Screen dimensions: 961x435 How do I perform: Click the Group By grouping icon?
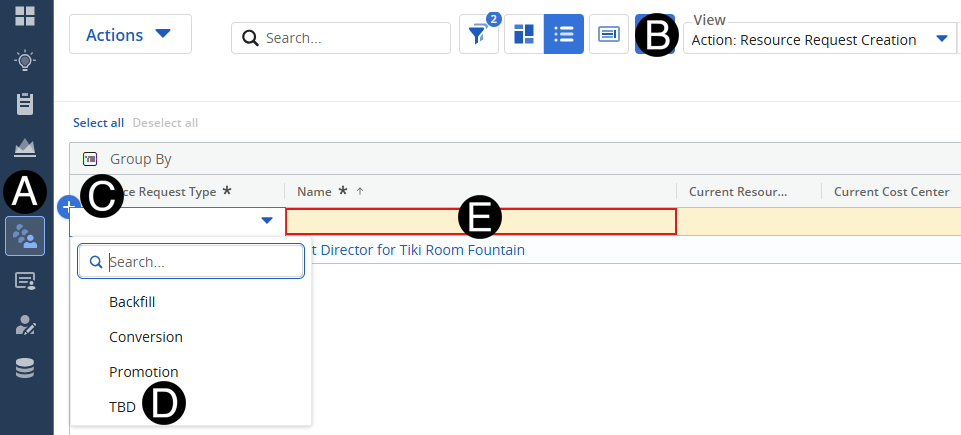tap(90, 159)
